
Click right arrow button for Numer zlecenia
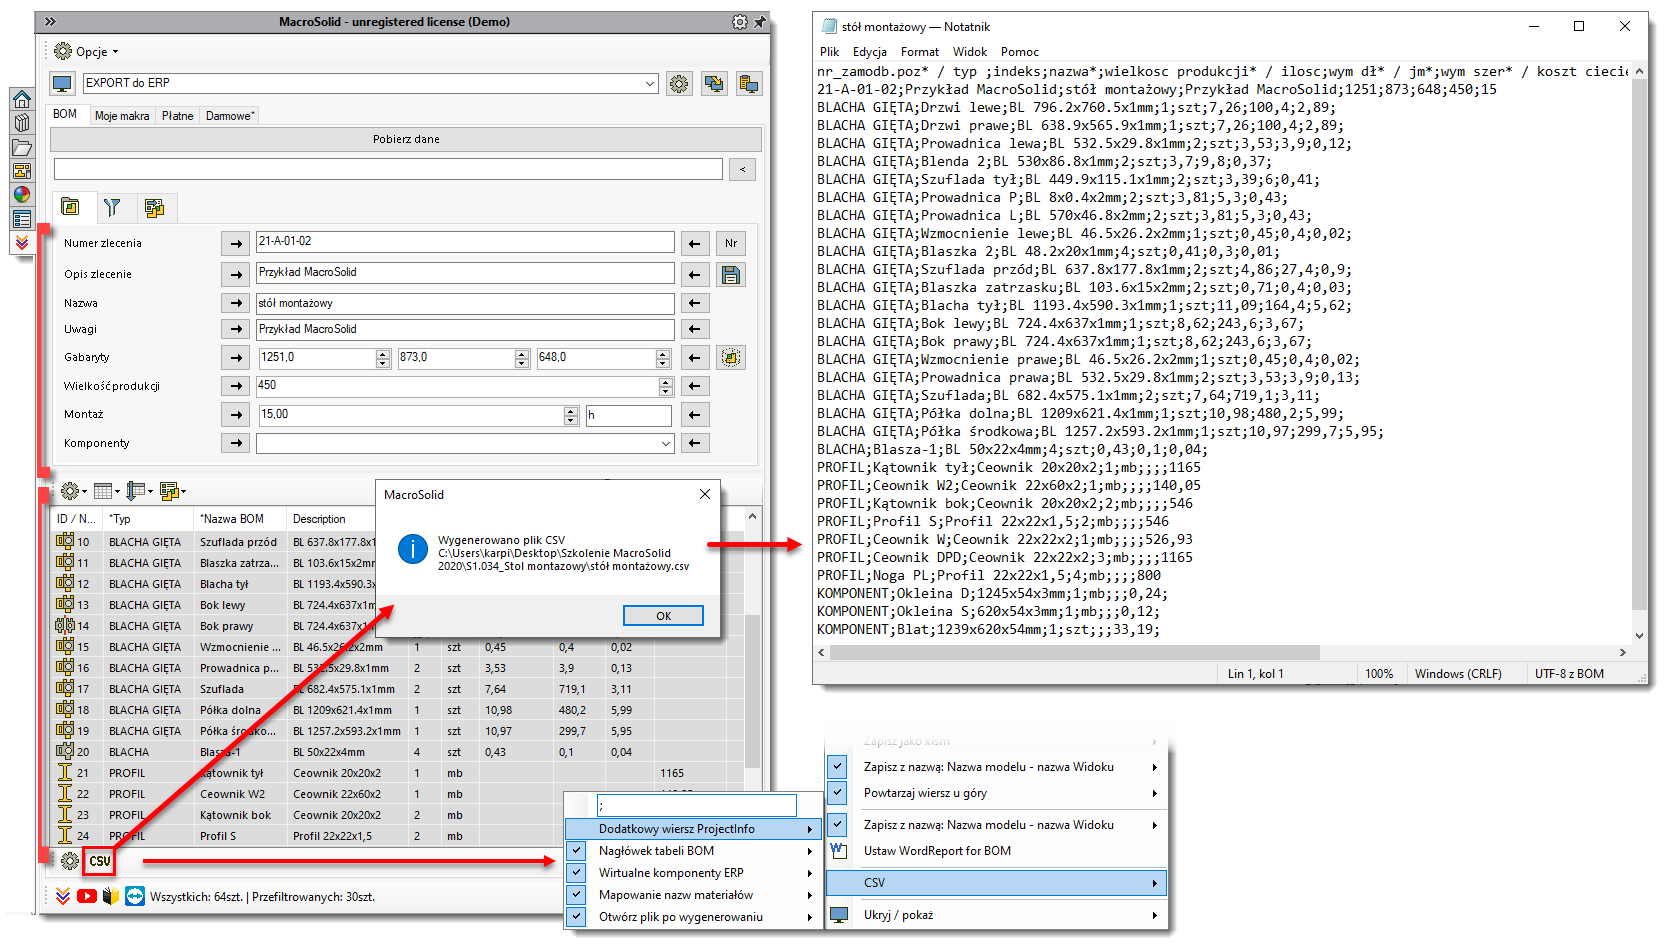pos(235,243)
